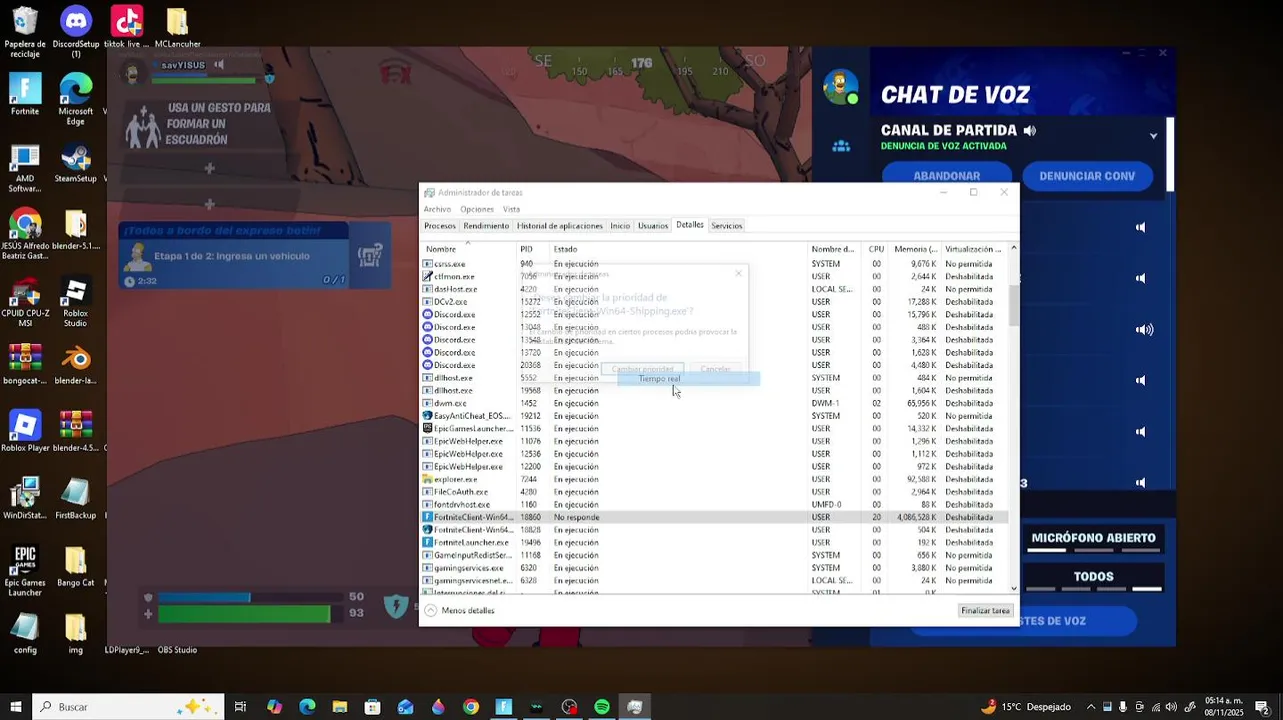Open the MCLancuher folder on the desktop
The image size is (1283, 720).
(x=177, y=27)
